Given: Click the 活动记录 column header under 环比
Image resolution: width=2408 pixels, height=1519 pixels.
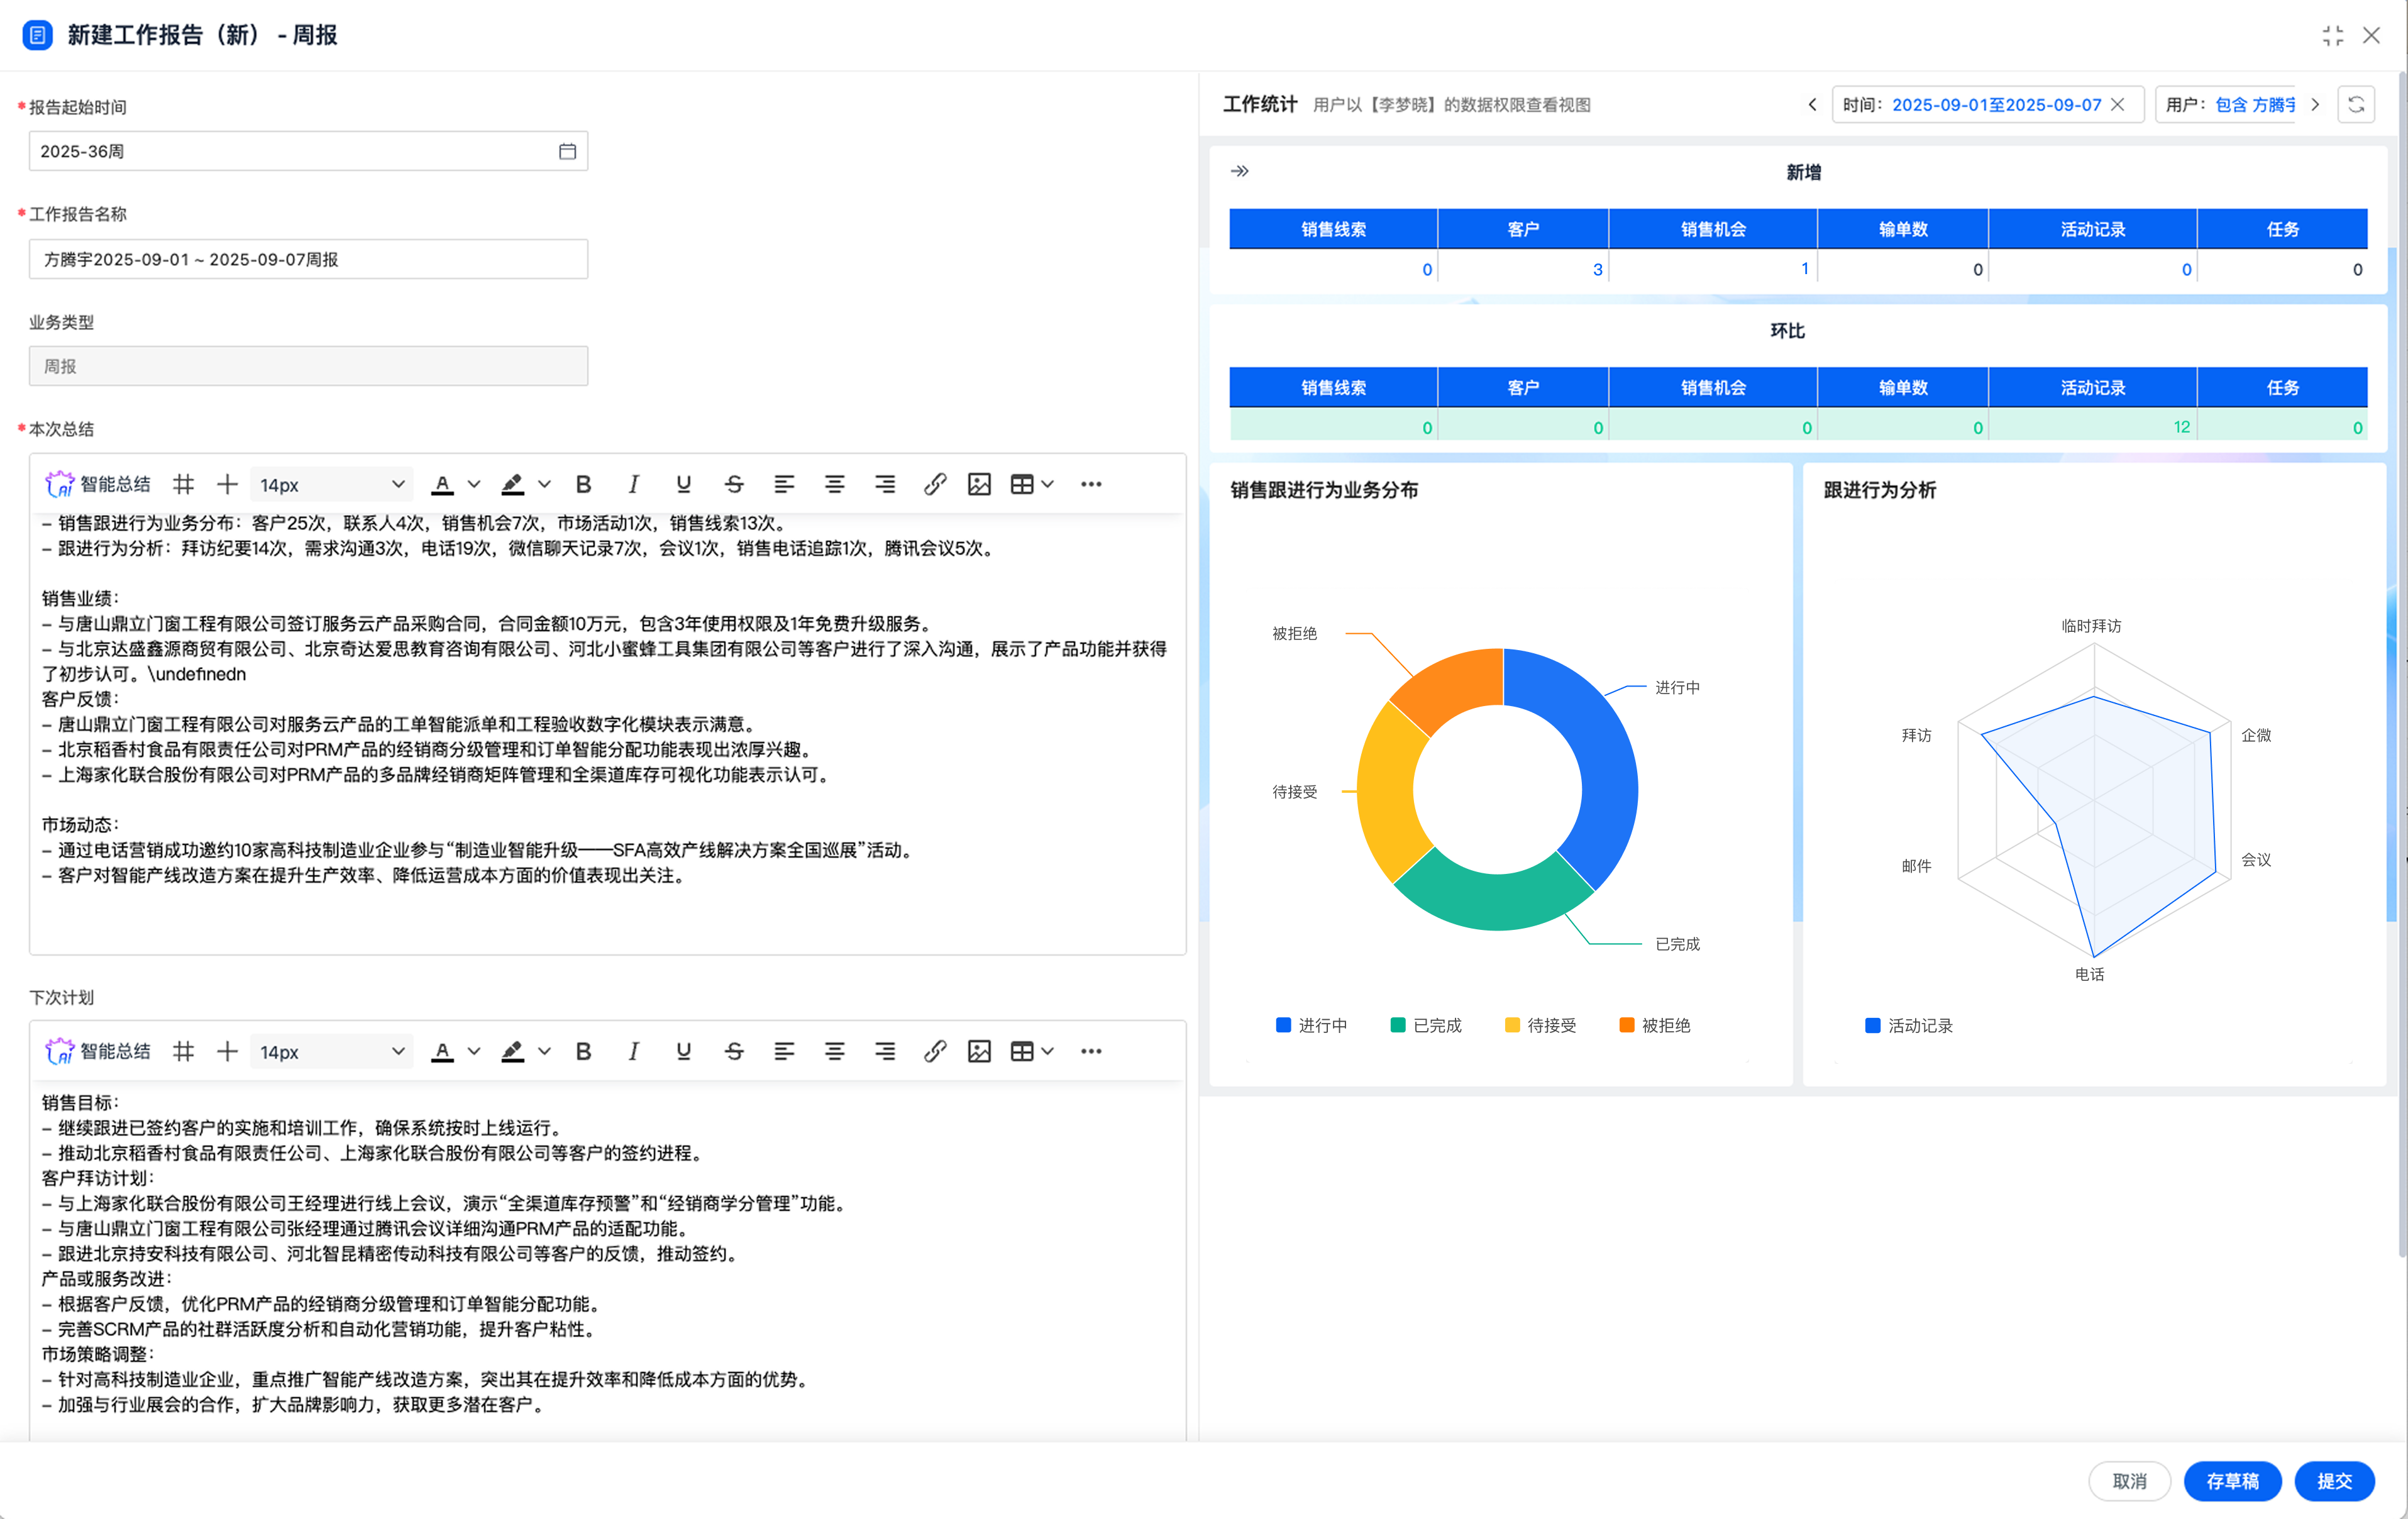Looking at the screenshot, I should (2092, 387).
